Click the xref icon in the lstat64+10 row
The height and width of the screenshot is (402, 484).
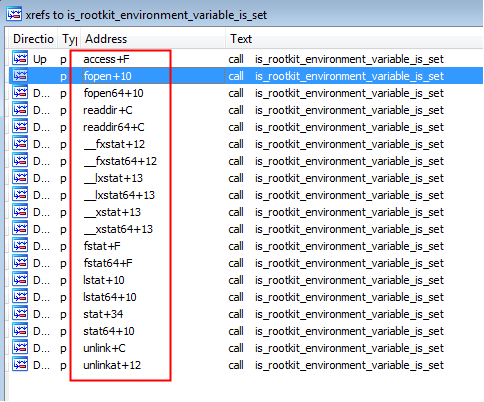point(20,296)
